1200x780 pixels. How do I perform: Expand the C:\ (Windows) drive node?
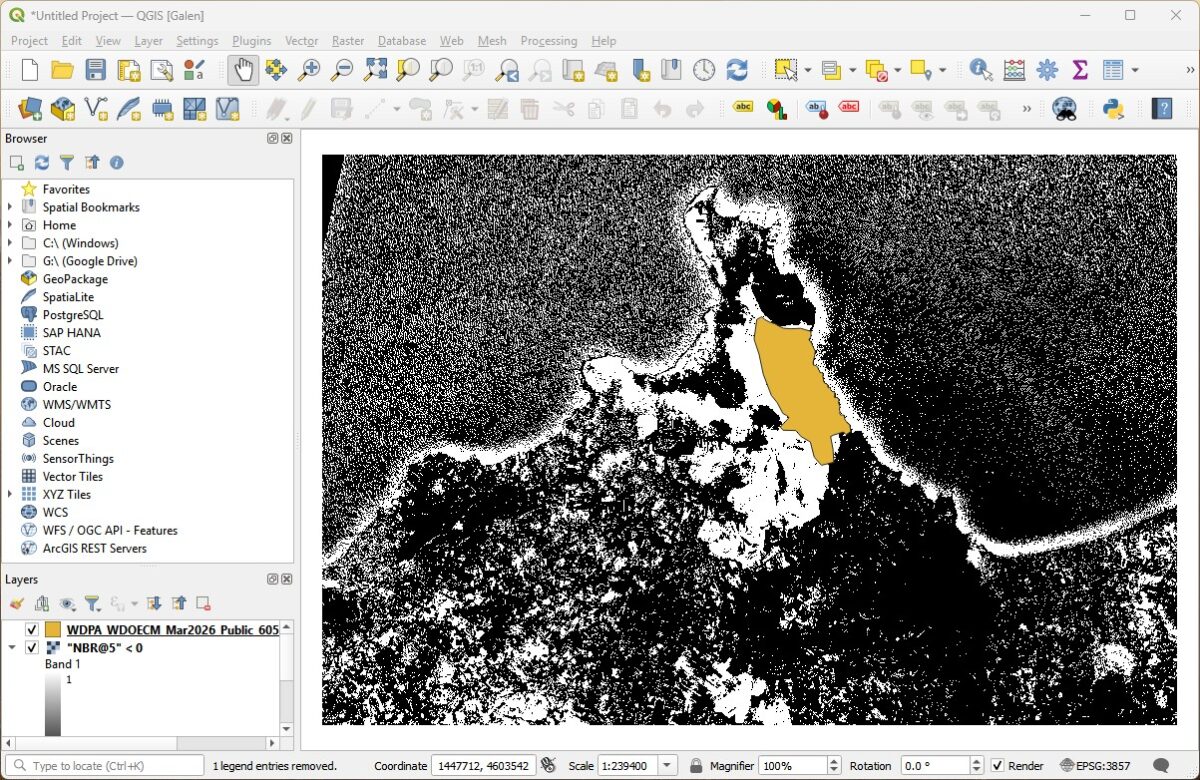tap(11, 243)
